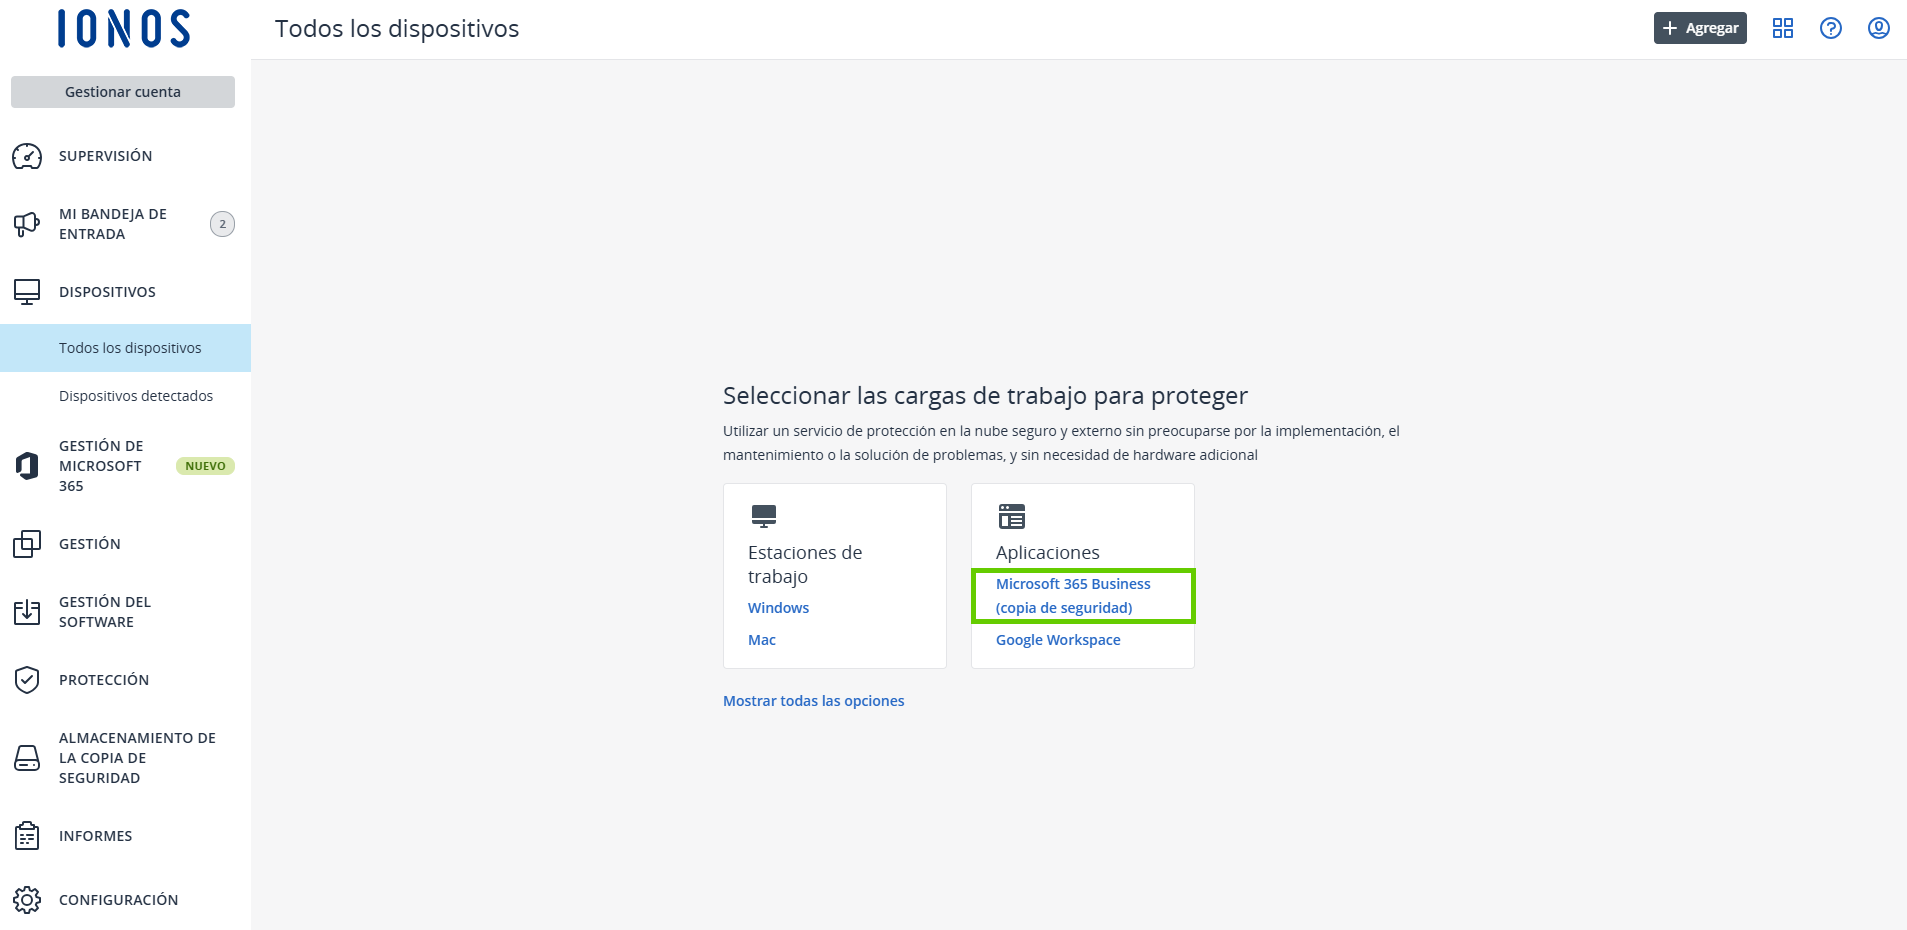Open the app switcher grid icon

[x=1782, y=27]
